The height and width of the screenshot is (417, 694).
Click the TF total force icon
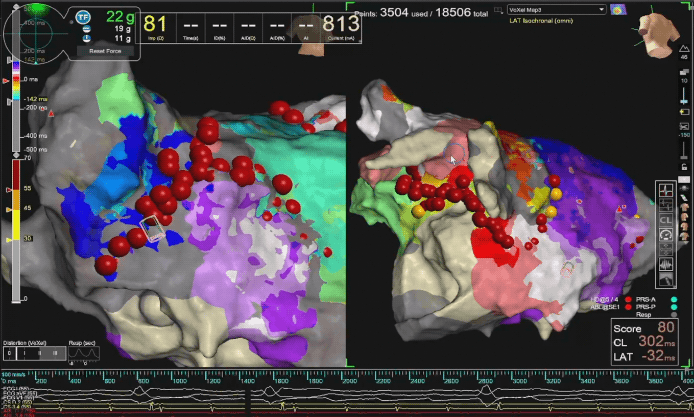click(83, 17)
